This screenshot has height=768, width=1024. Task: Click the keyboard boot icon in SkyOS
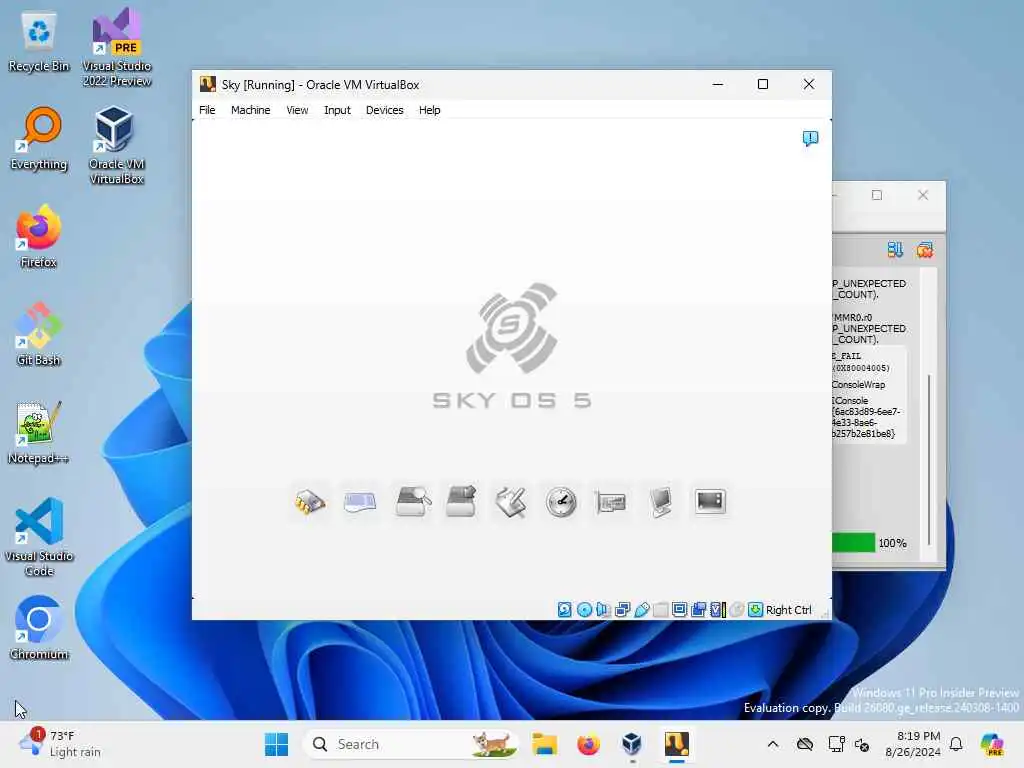click(x=360, y=502)
